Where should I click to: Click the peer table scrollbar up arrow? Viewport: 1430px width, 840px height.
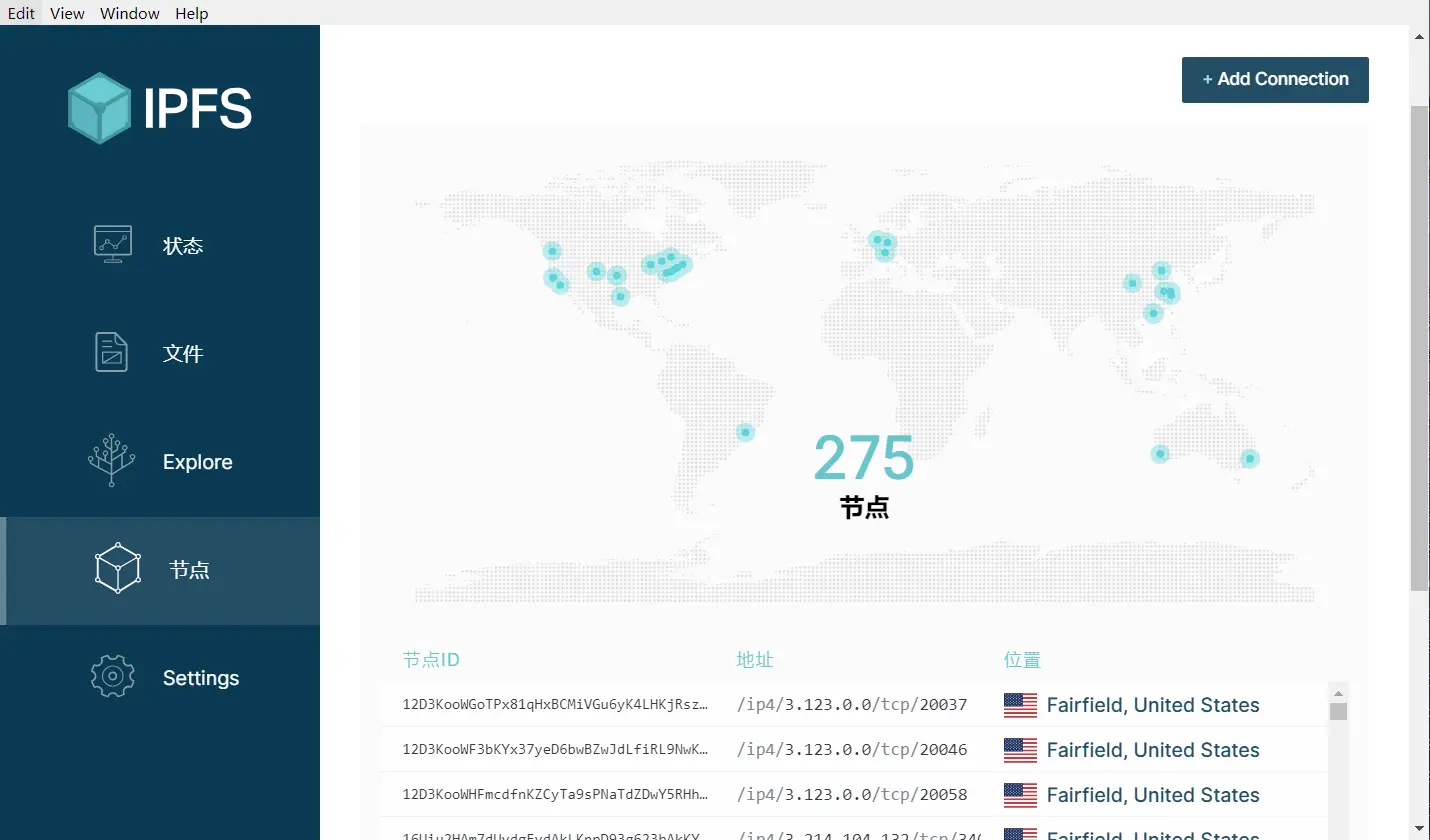coord(1339,693)
